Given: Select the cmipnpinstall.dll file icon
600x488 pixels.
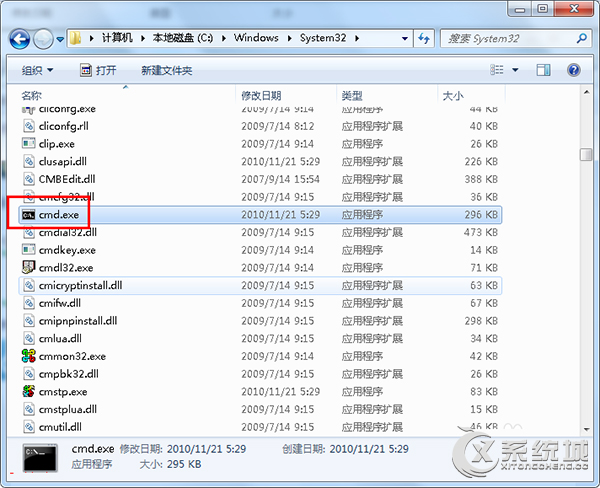Looking at the screenshot, I should (x=29, y=320).
